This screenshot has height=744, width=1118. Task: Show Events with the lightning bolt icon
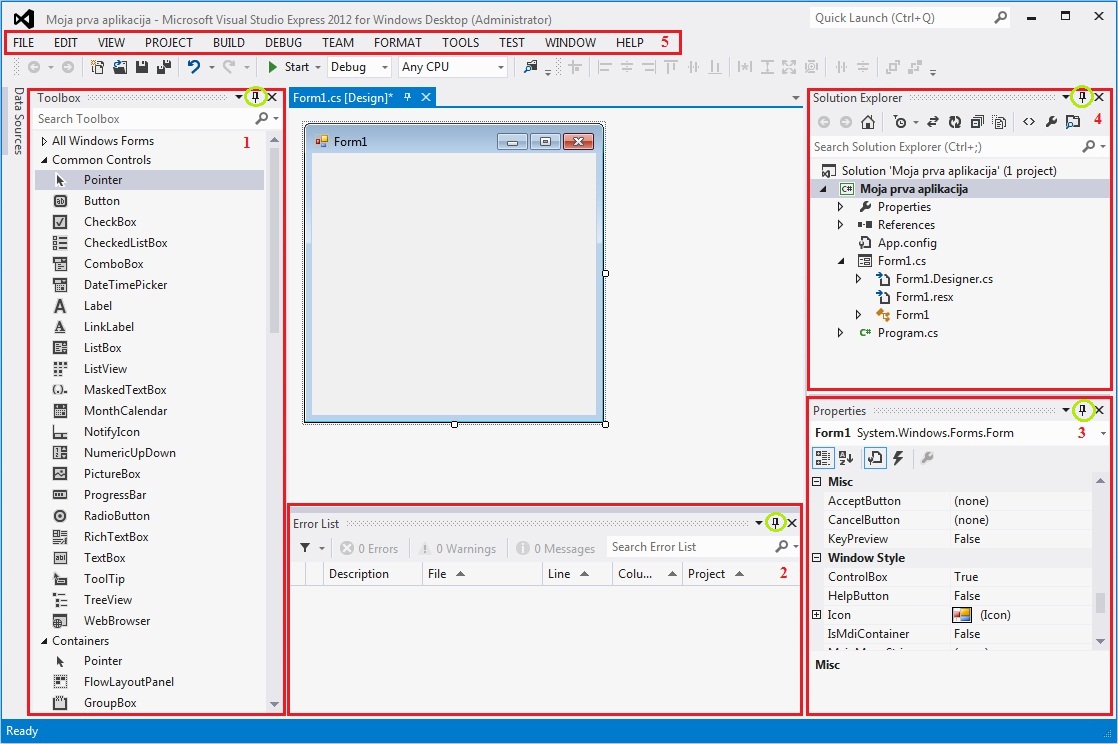898,458
